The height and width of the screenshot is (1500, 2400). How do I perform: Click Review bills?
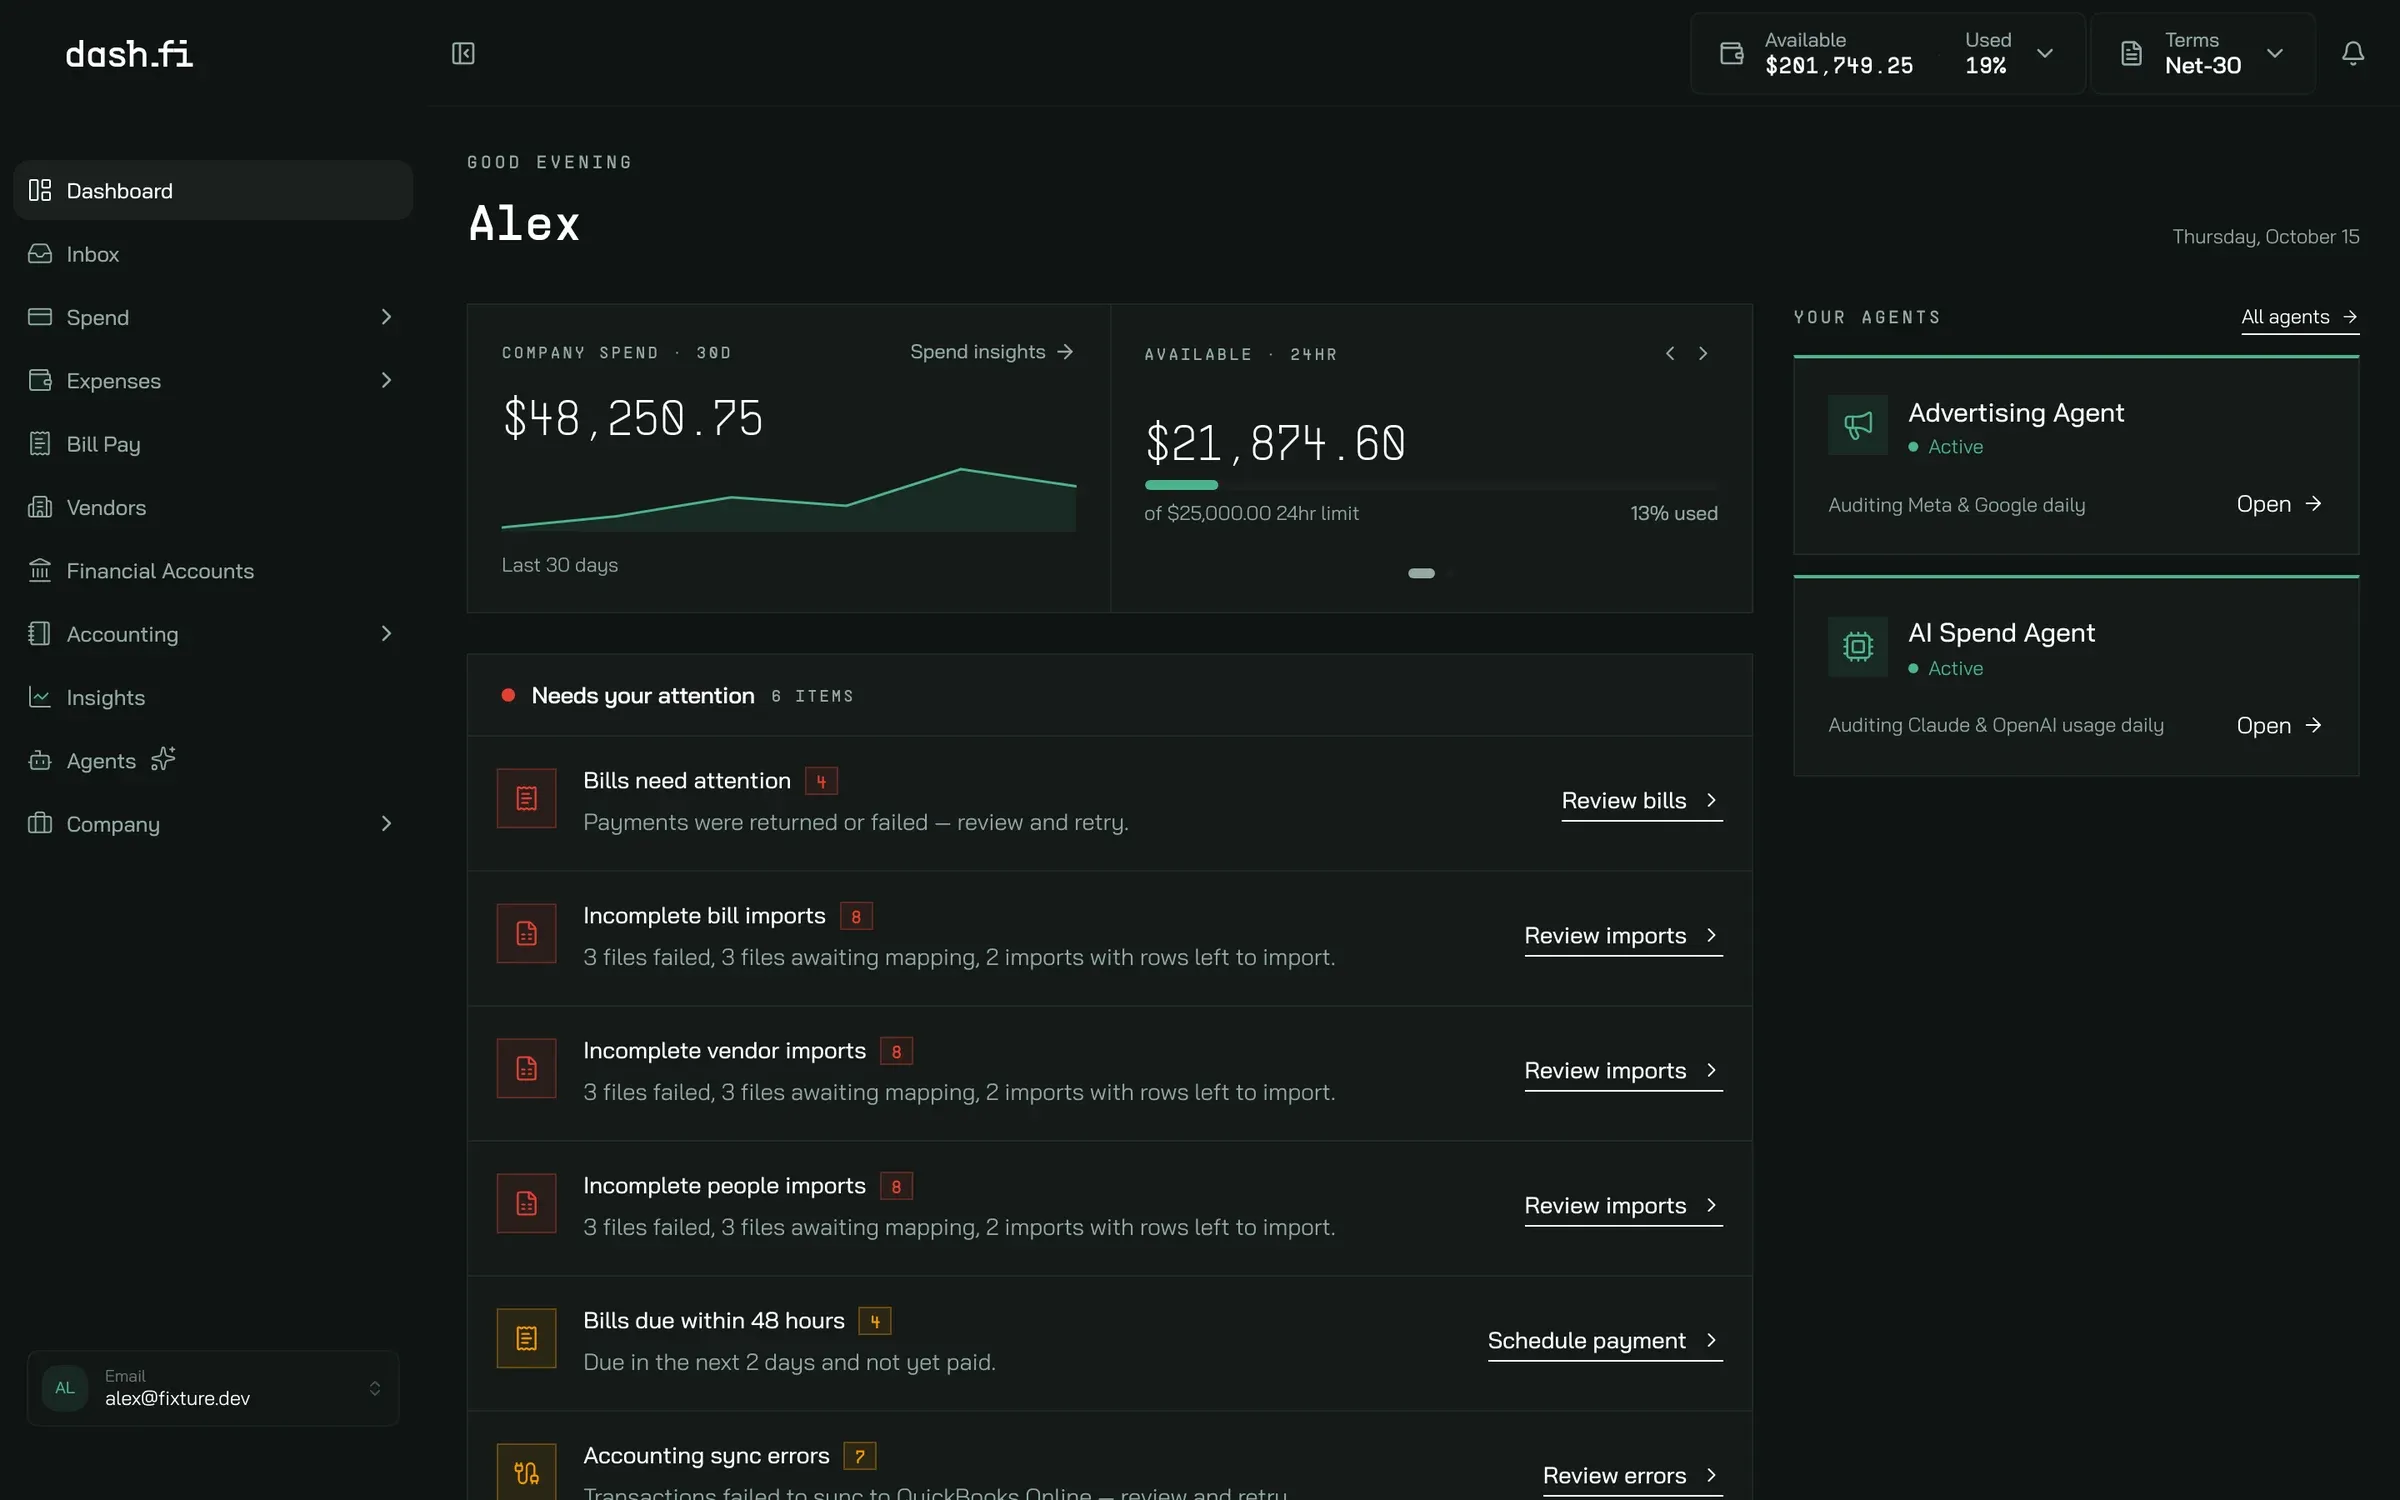1641,800
